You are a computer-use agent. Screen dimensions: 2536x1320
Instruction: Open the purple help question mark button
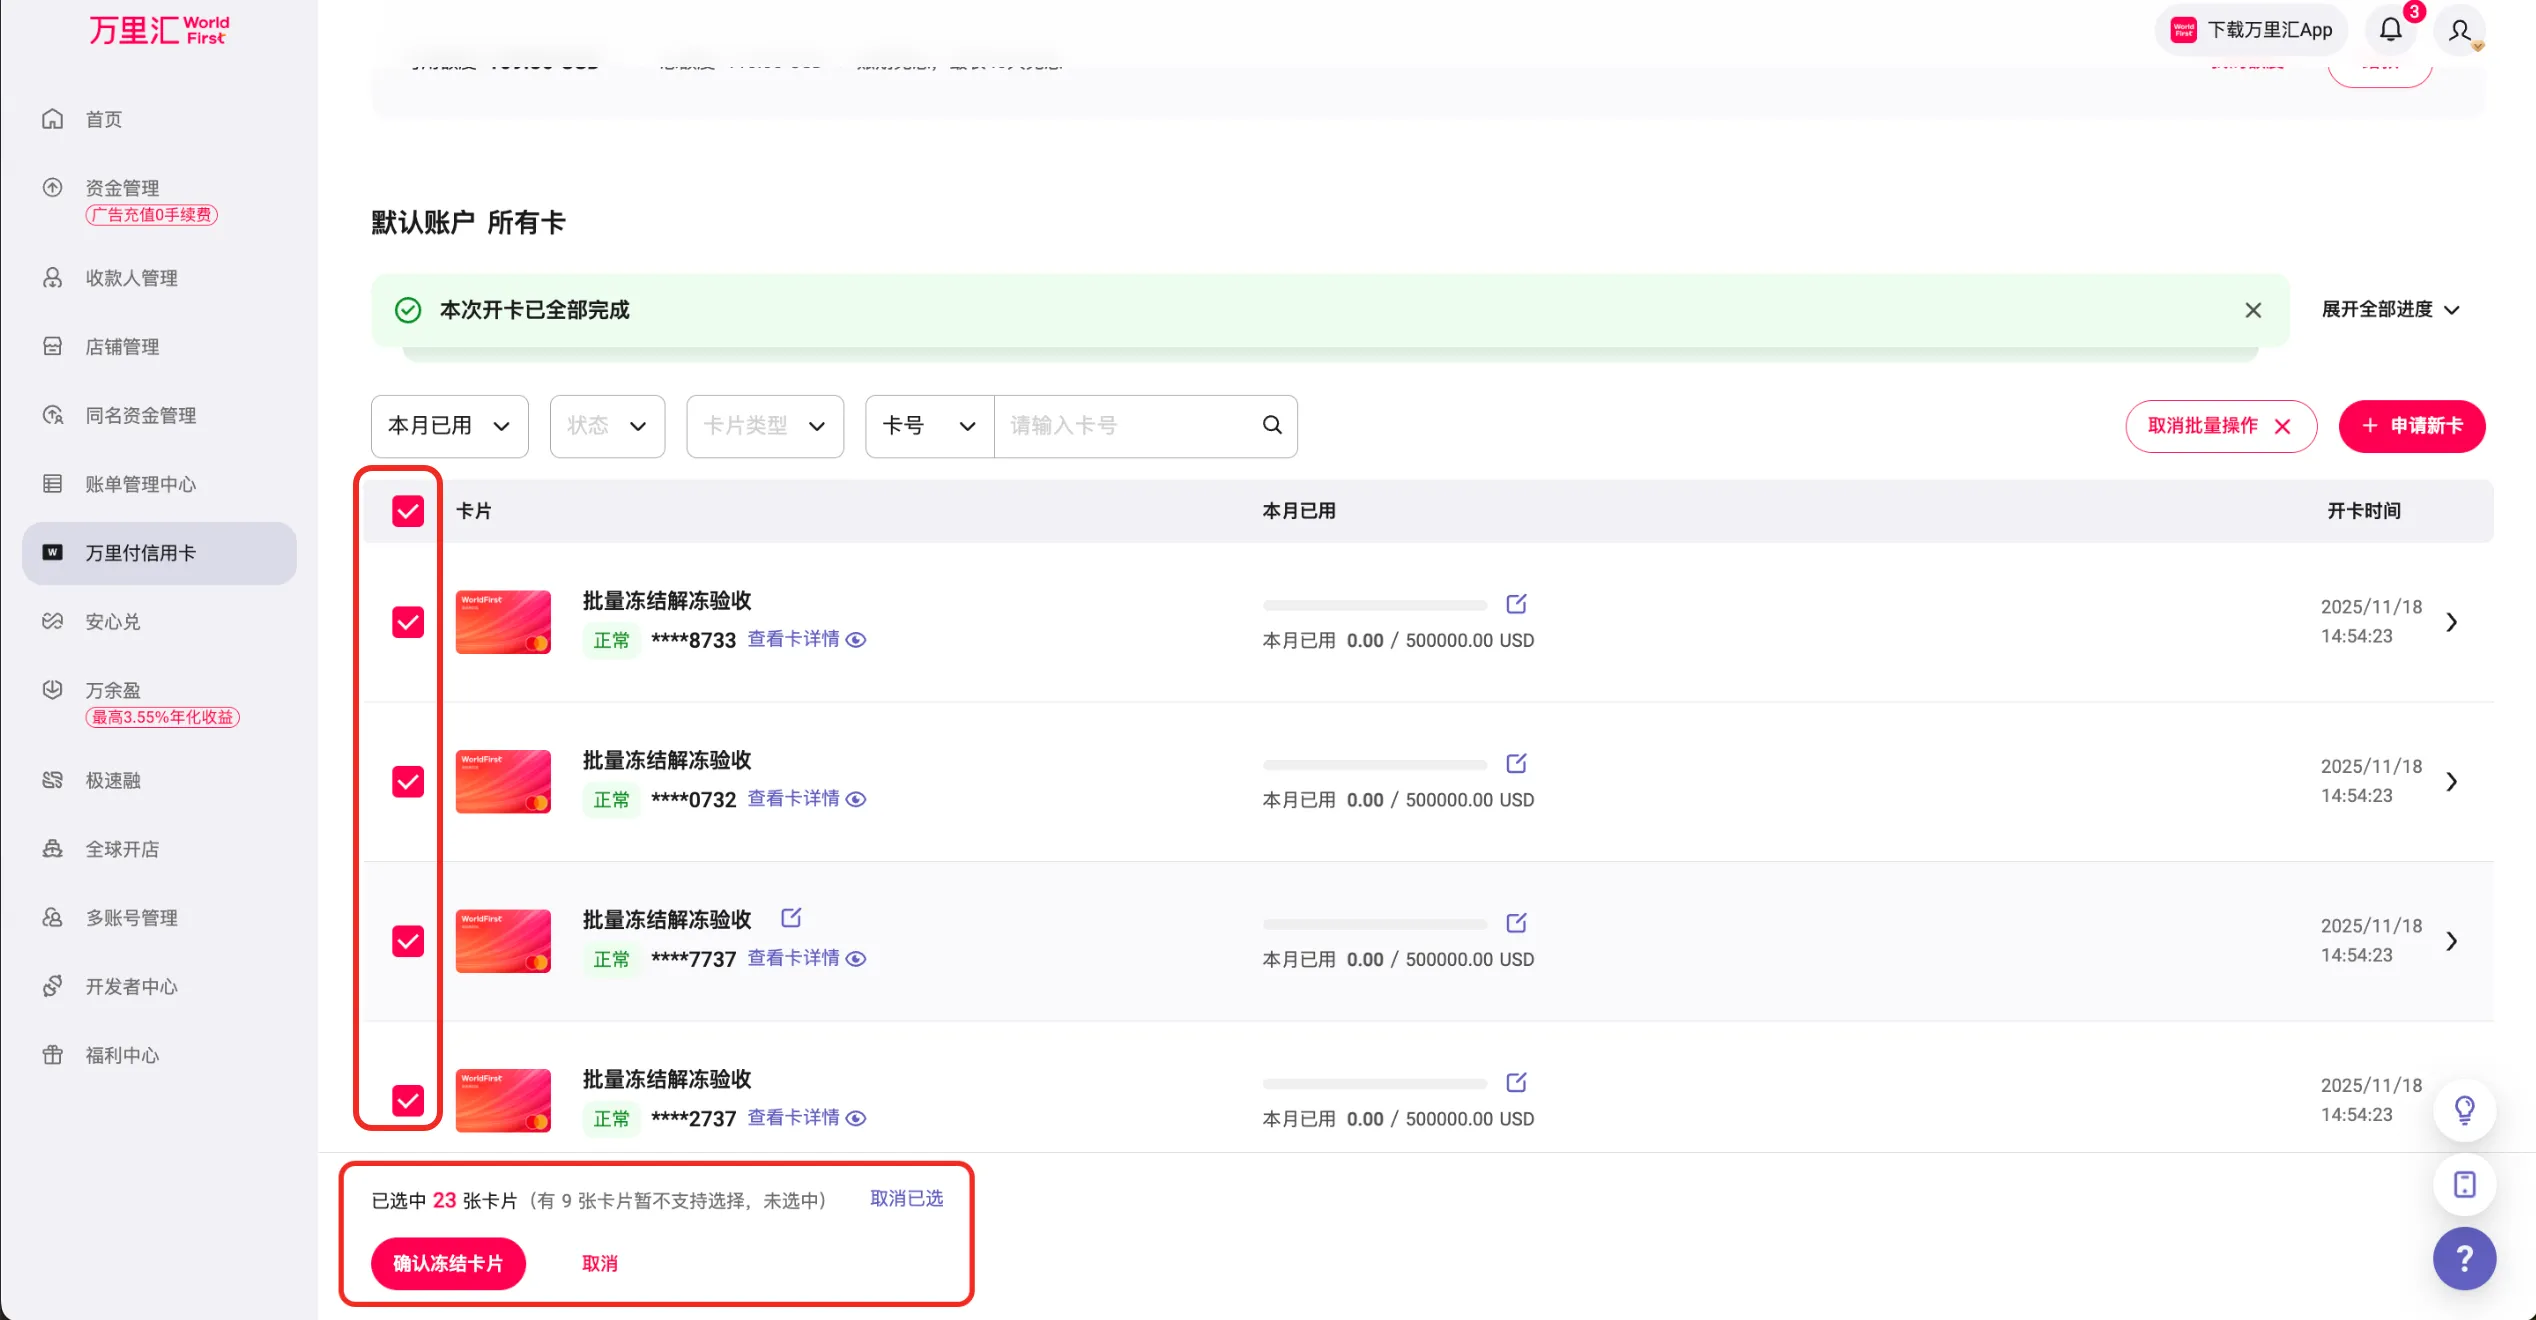2464,1258
